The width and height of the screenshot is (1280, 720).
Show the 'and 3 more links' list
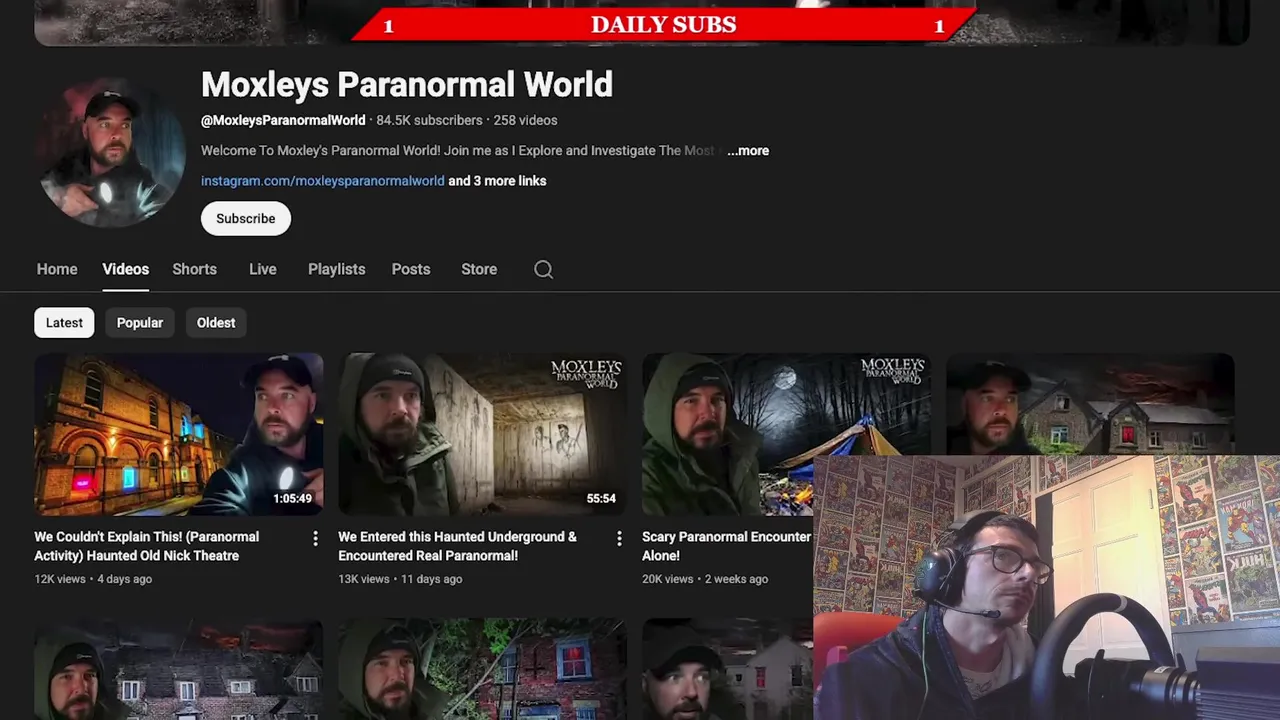(x=497, y=181)
